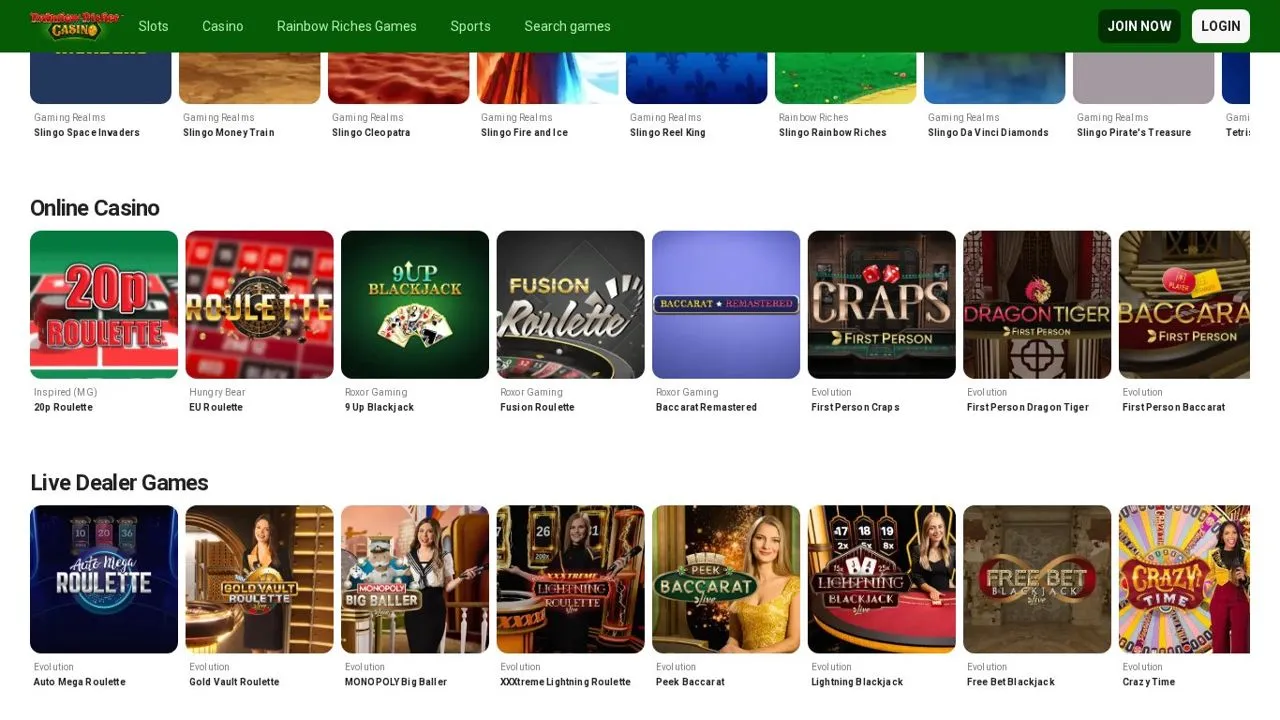Launch the Peek Baccarat live game

[726, 579]
